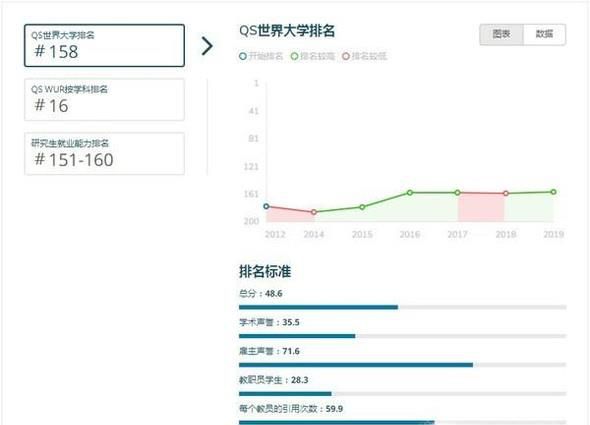The image size is (590, 425).
Task: Click the 总分 48.6 progress bar
Action: tap(403, 307)
